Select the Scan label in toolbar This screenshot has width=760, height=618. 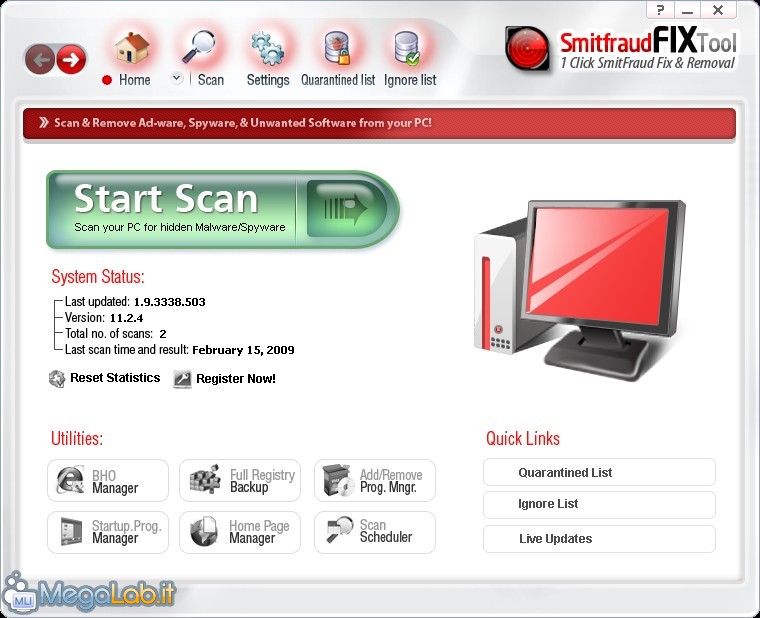(x=211, y=80)
